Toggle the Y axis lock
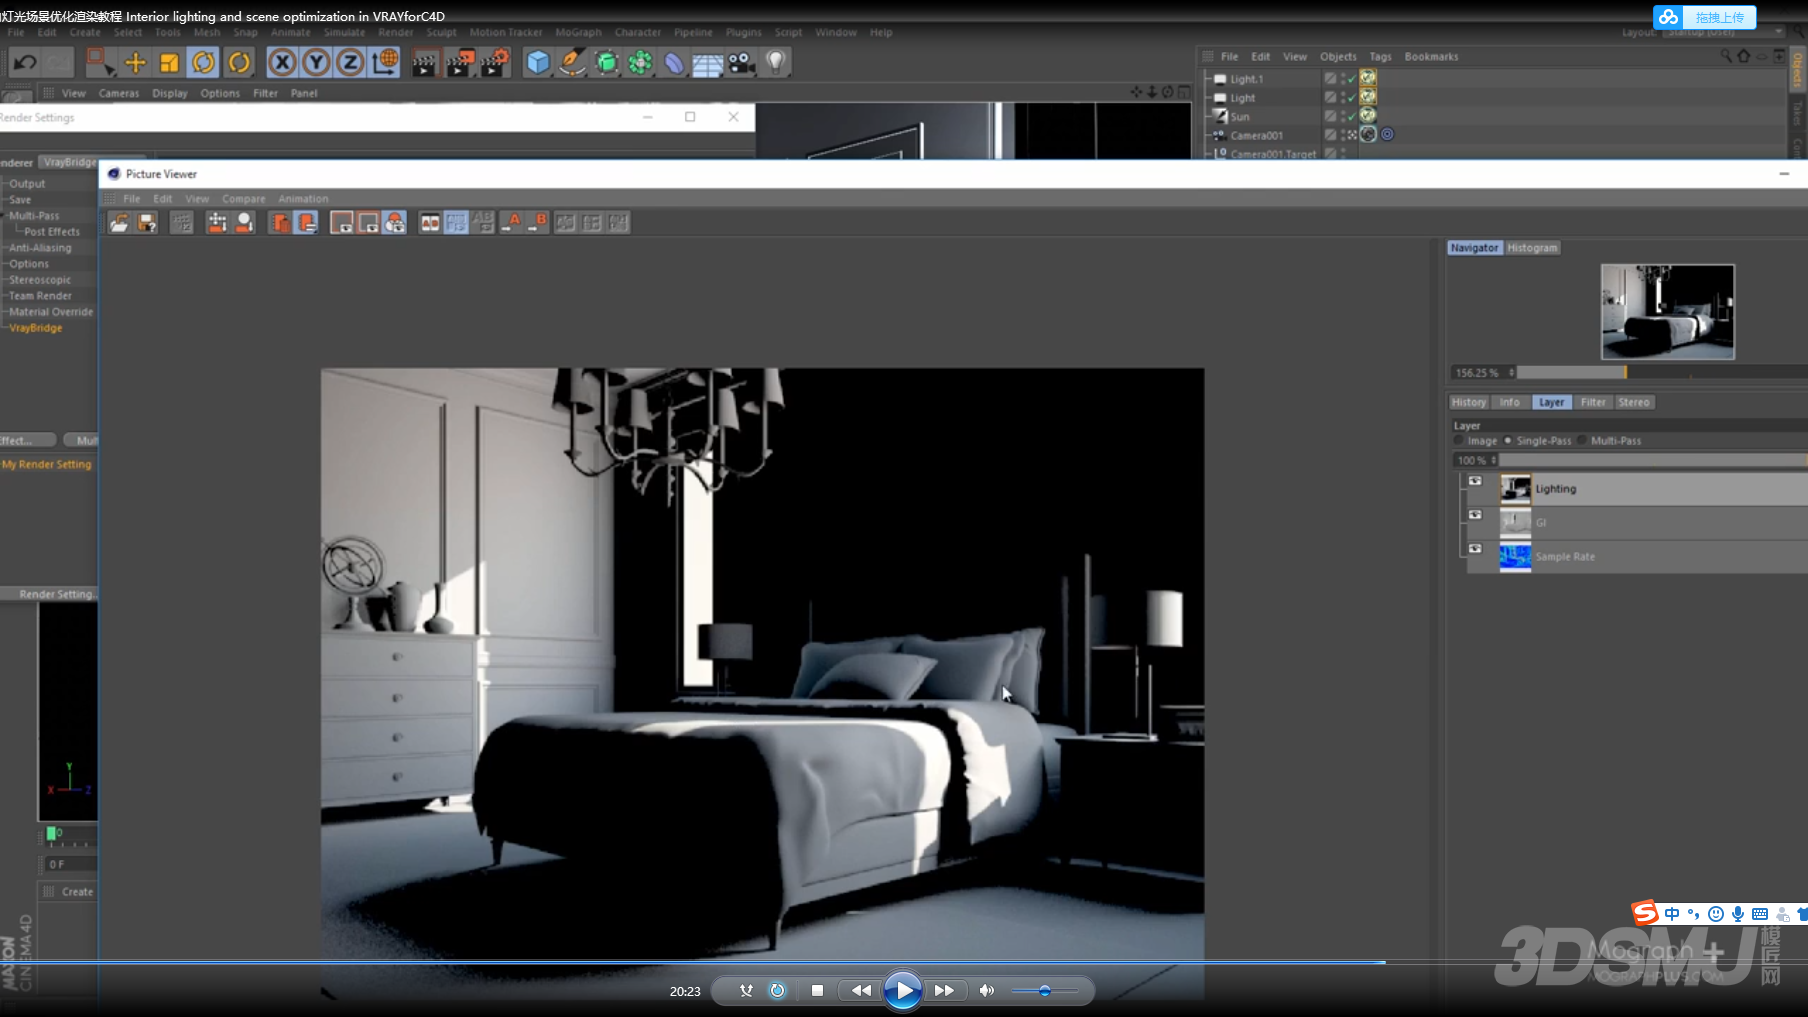Screen dimensions: 1808x1017 click(317, 63)
